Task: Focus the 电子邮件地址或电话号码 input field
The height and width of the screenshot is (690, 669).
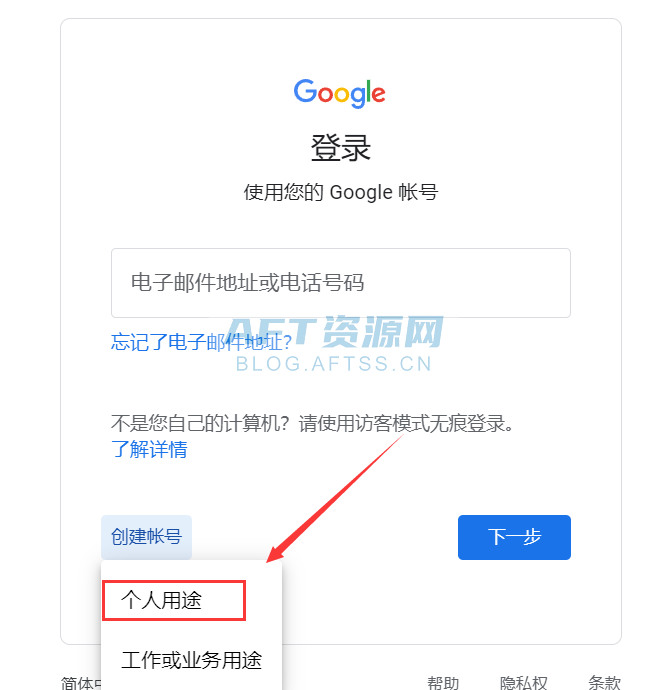Action: (x=341, y=283)
